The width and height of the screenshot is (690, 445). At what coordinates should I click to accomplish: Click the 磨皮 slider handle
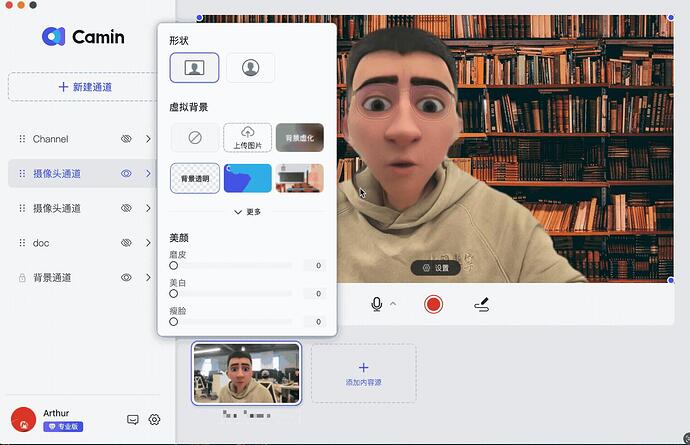pos(174,266)
